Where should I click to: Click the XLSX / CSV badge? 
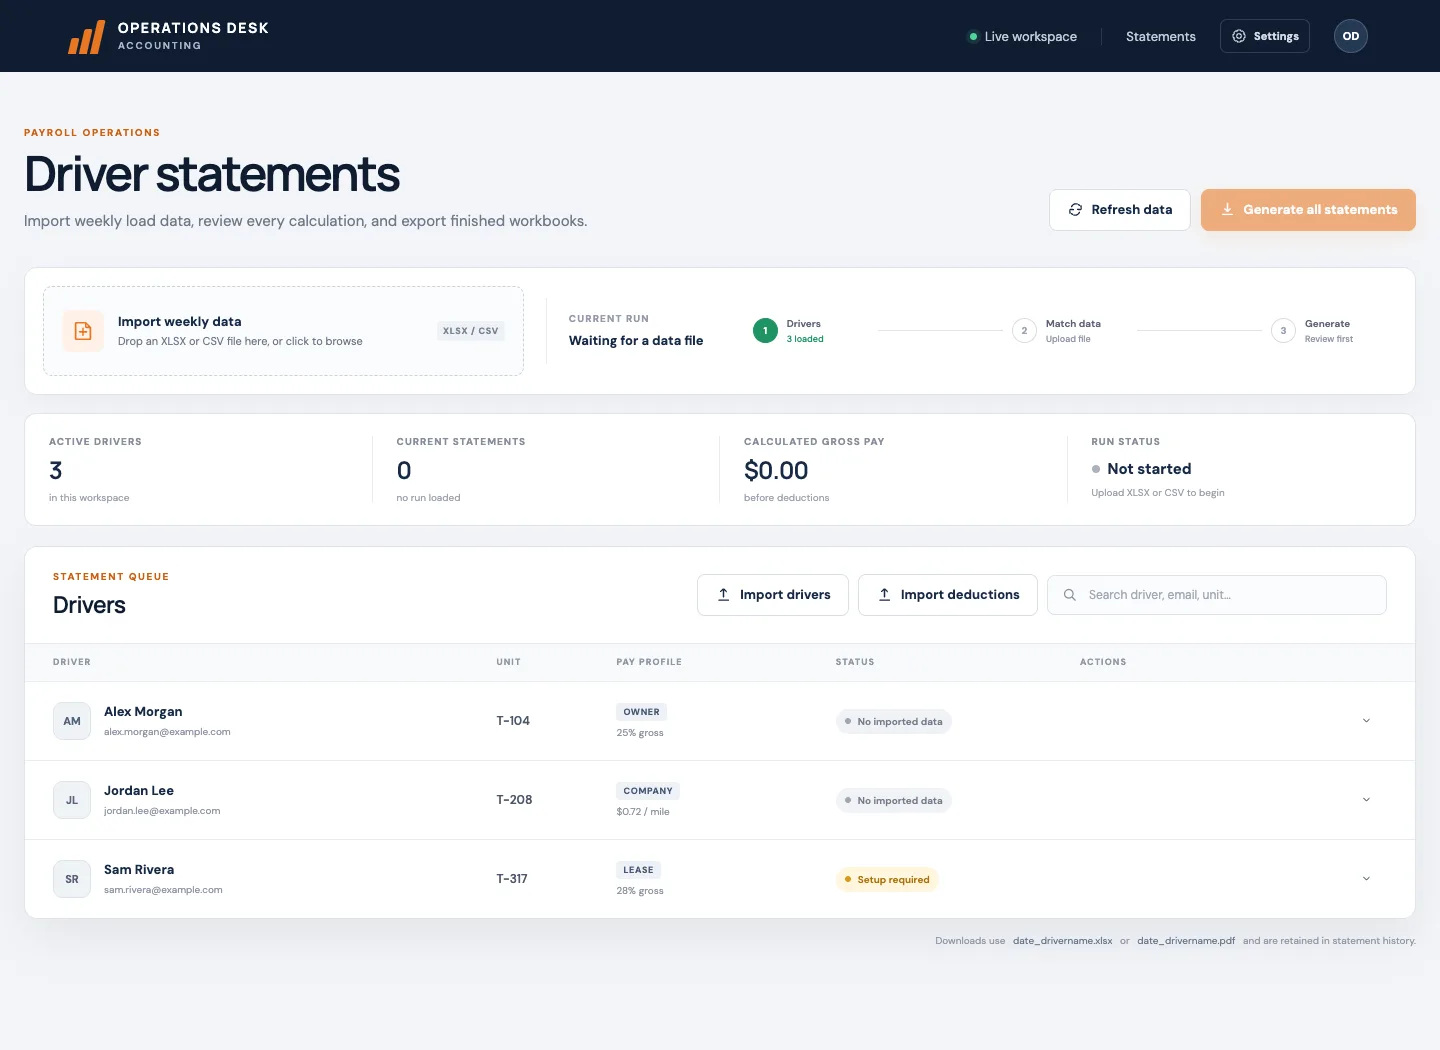(471, 331)
